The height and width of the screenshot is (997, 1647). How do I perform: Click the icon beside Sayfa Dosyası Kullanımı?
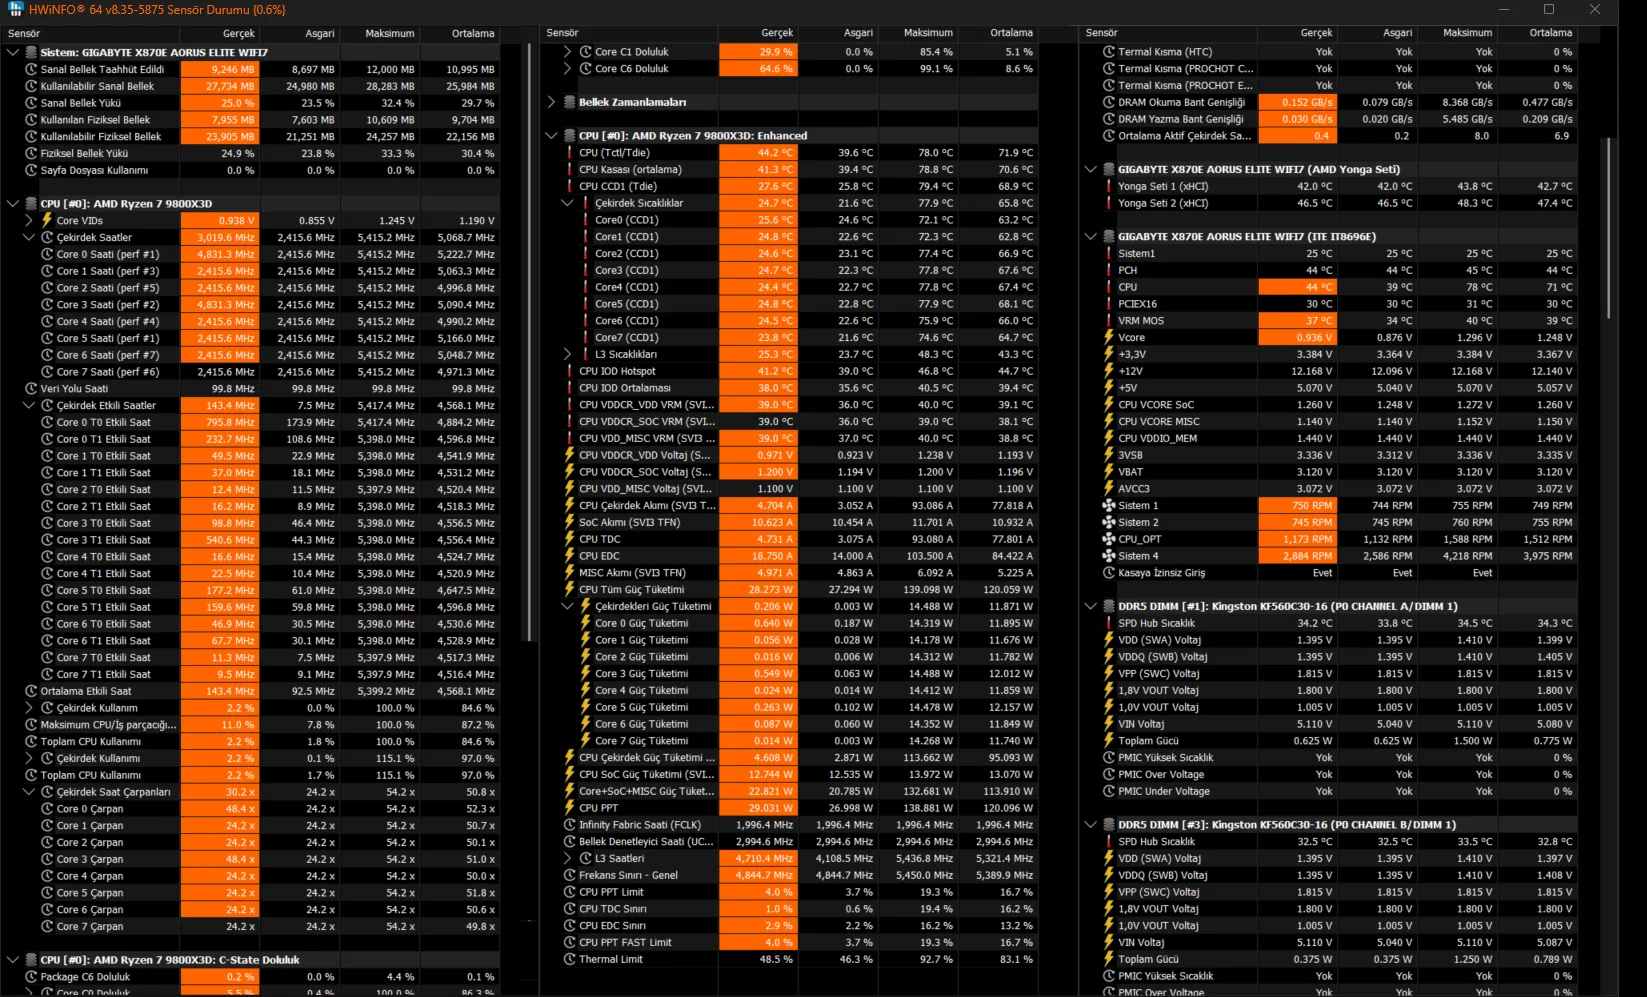(31, 171)
